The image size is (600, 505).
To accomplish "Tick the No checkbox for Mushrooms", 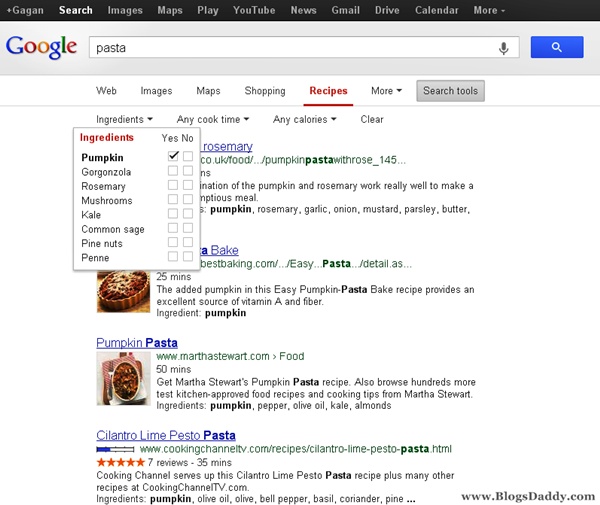I will (x=188, y=199).
